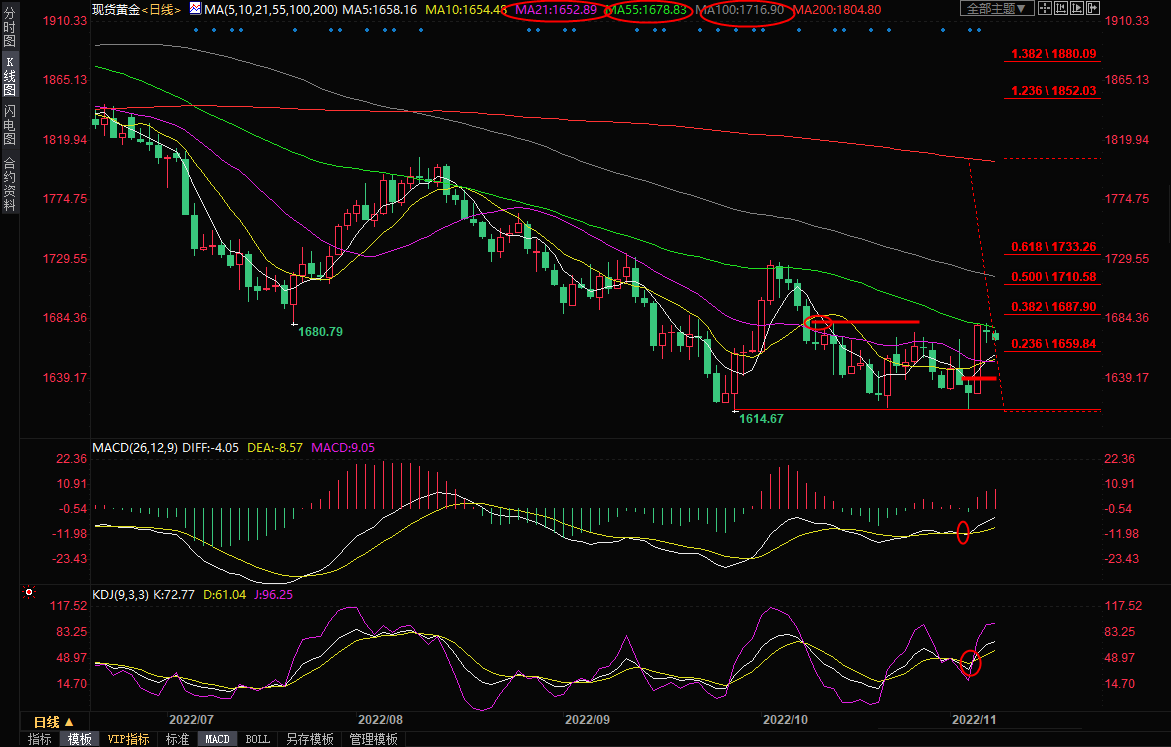Enable the 标准 template option

[x=177, y=739]
